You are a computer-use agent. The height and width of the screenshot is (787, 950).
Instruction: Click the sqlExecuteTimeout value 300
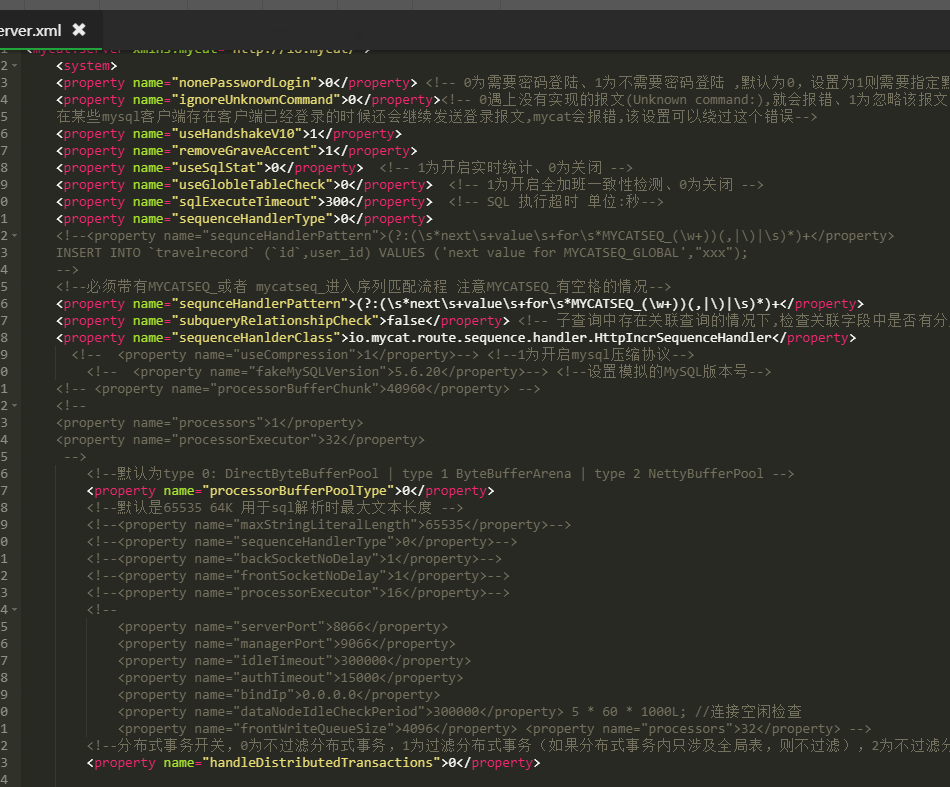click(337, 201)
